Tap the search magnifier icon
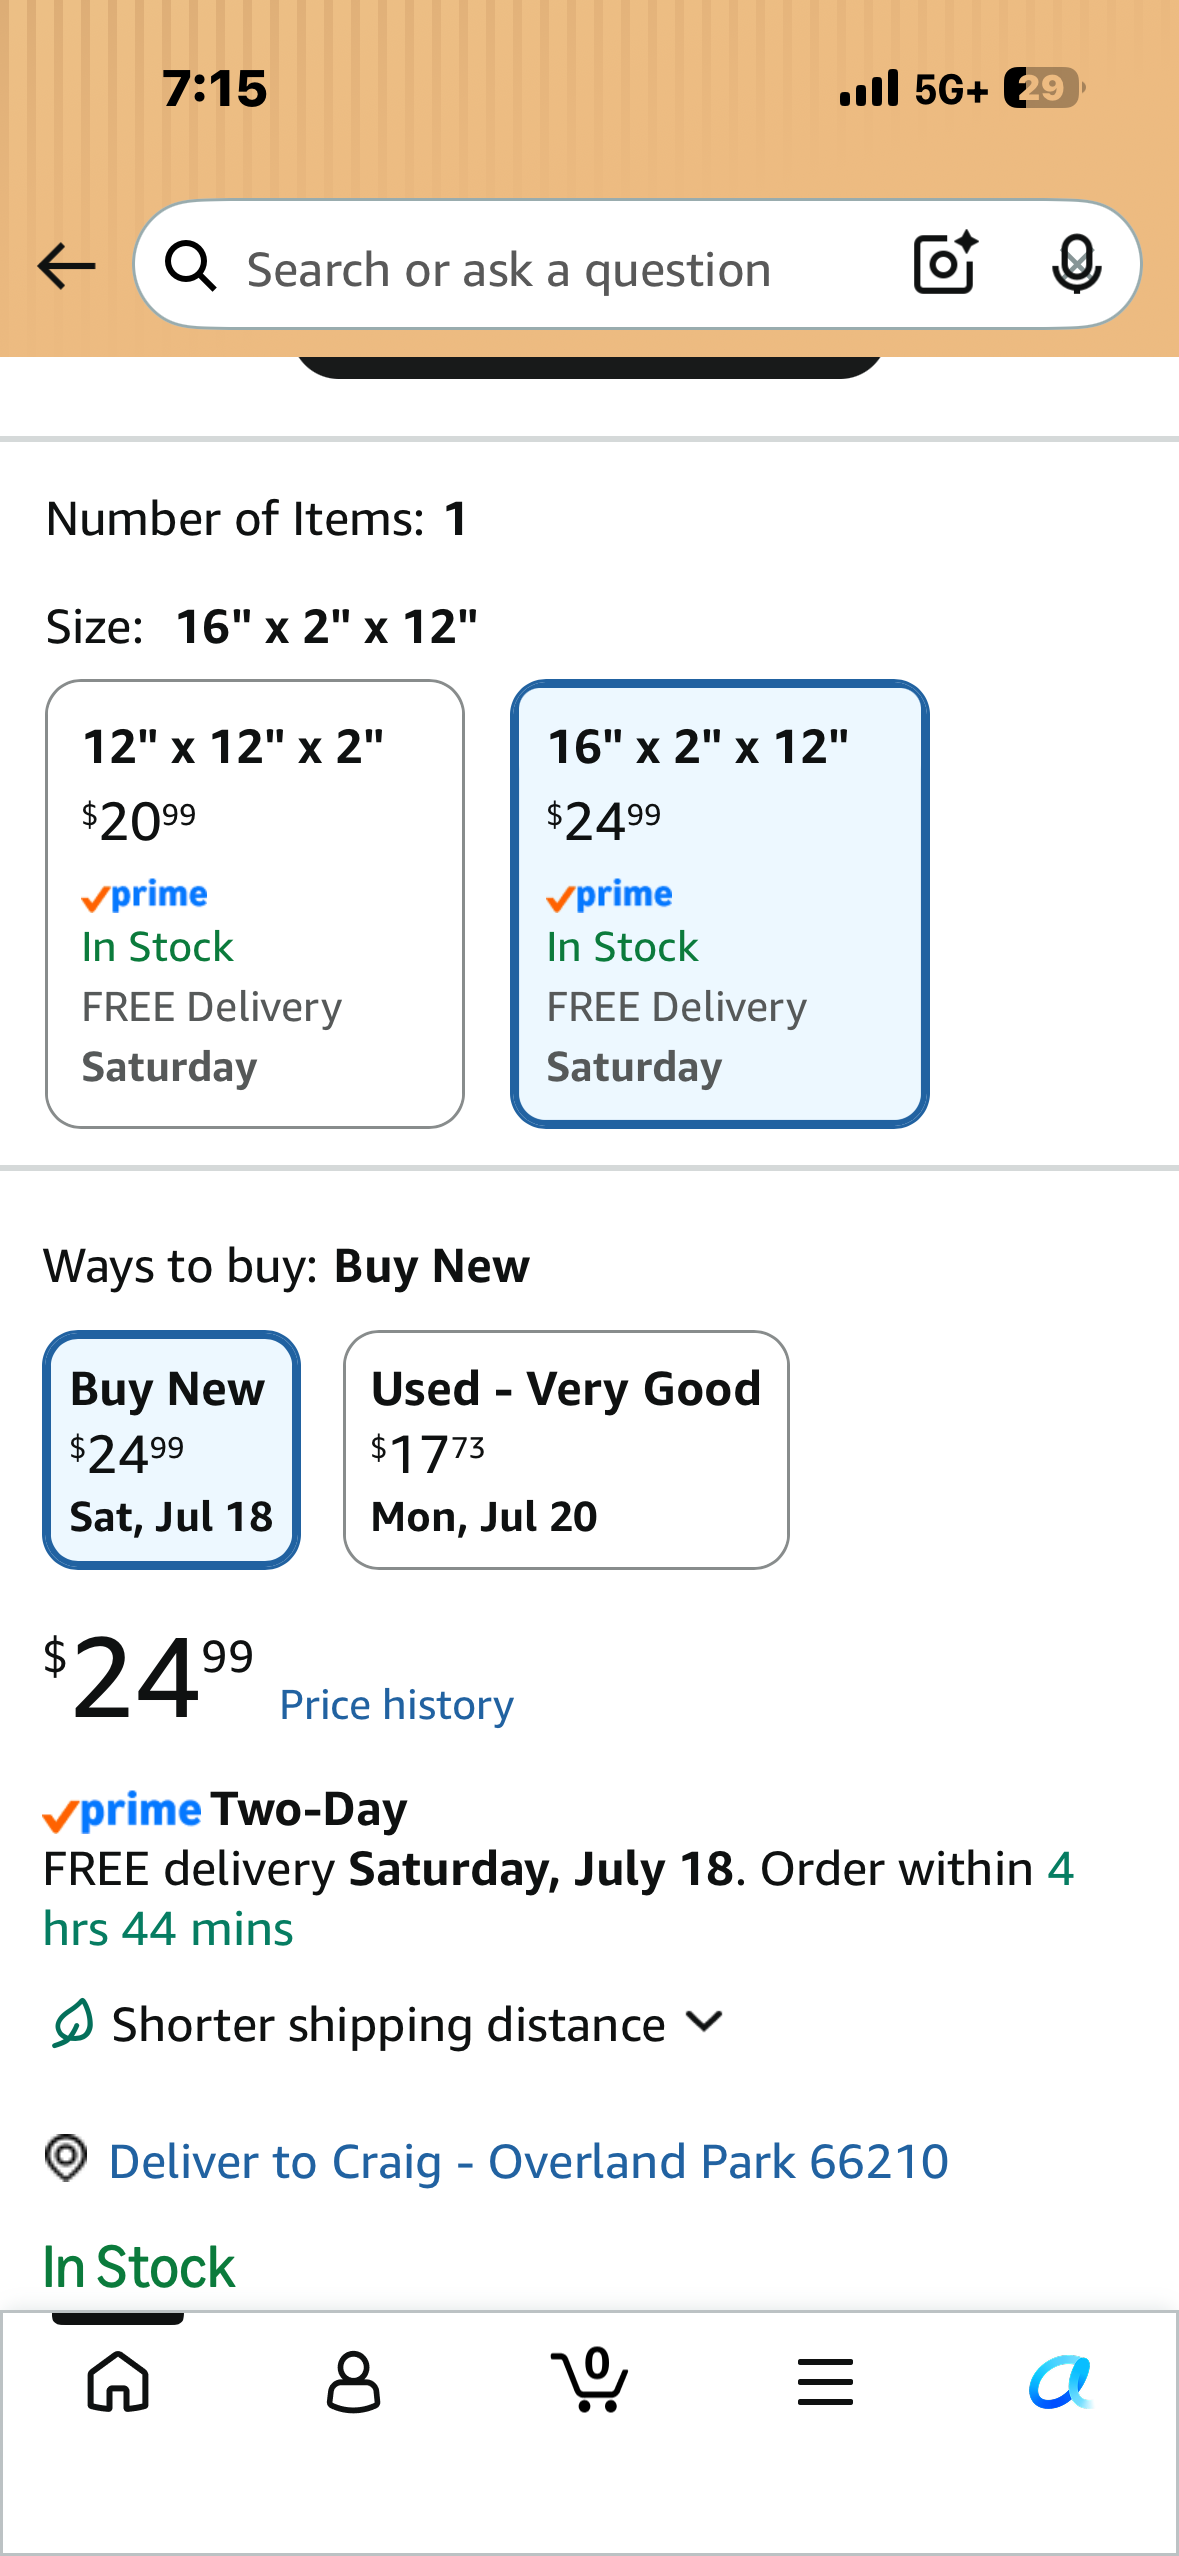1179x2556 pixels. 191,266
